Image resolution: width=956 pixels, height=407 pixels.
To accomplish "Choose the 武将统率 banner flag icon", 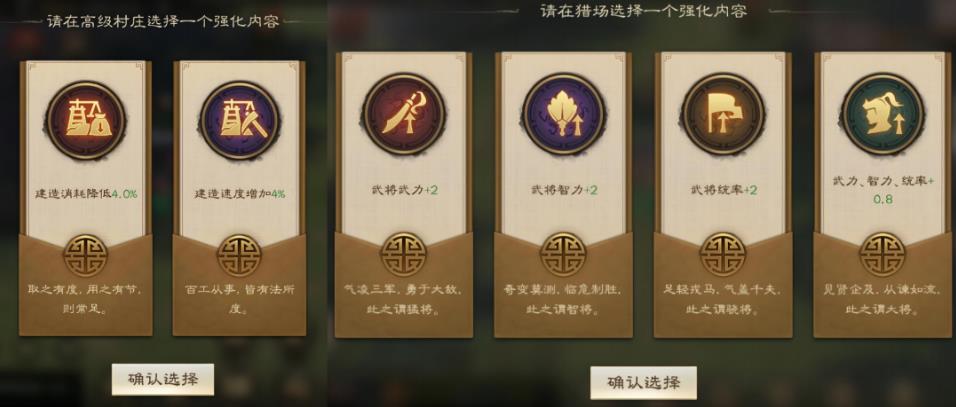I will pyautogui.click(x=723, y=114).
